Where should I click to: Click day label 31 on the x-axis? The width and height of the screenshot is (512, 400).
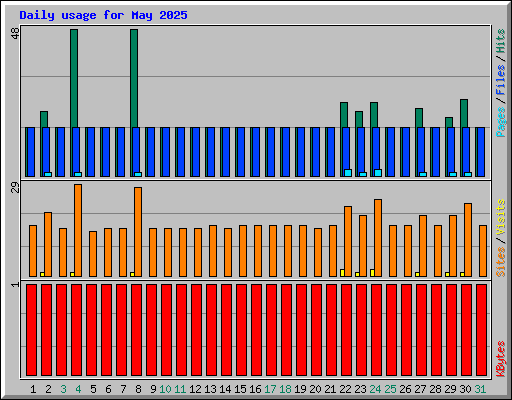480,389
